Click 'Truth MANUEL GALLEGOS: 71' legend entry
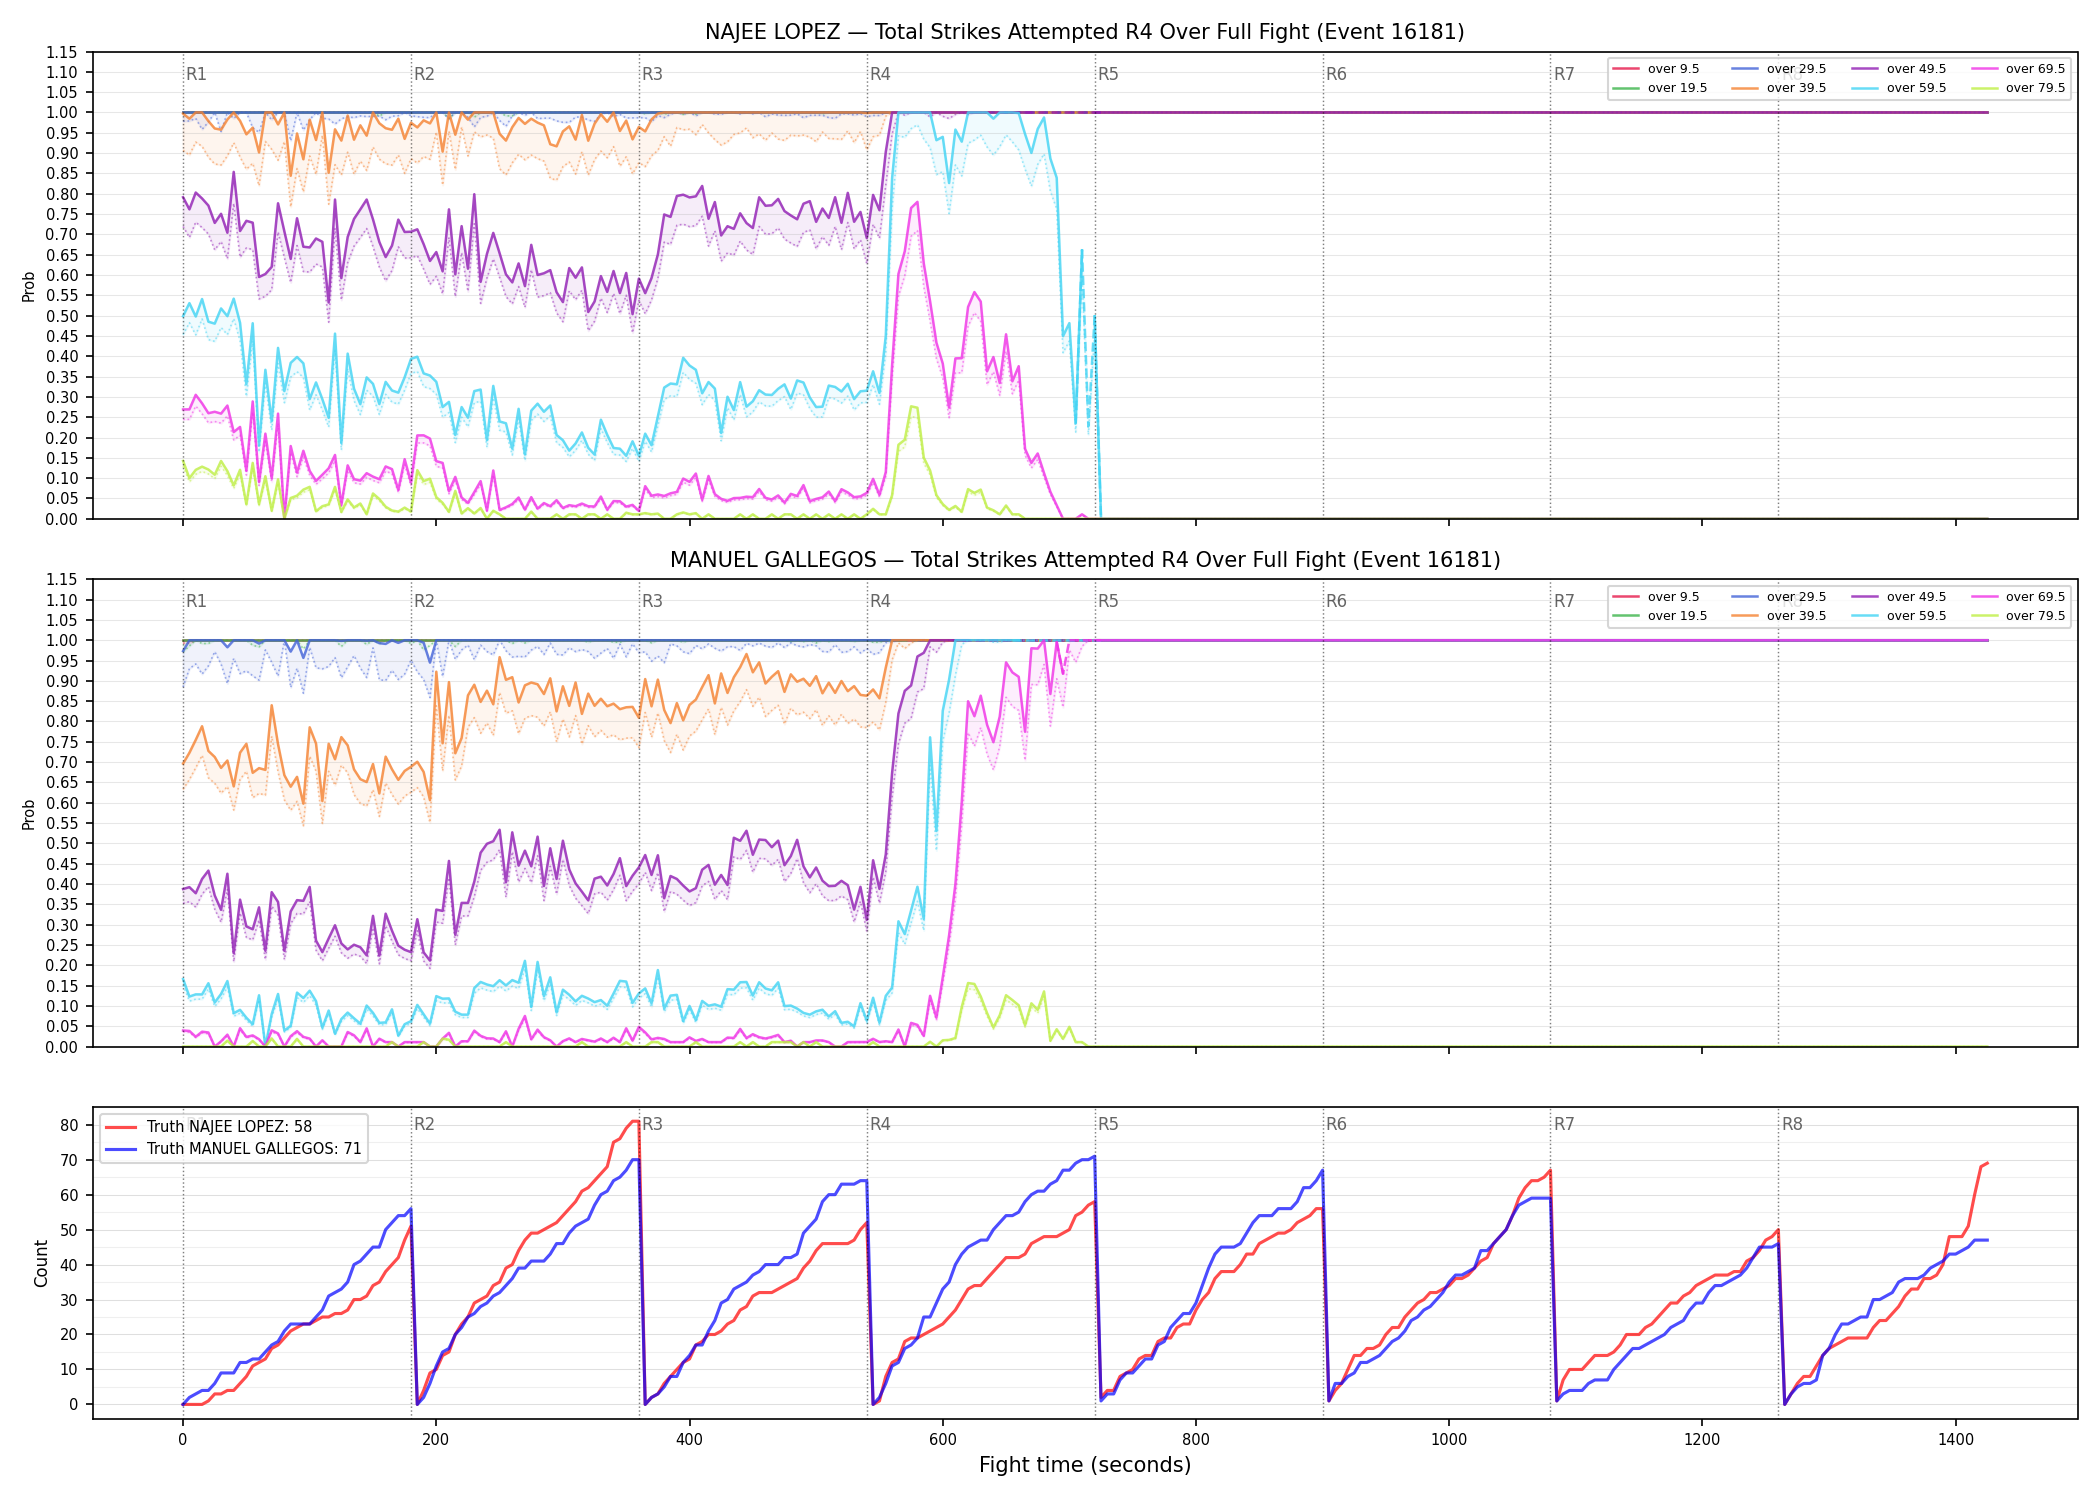Viewport: 2100px width, 1500px height. [233, 1148]
